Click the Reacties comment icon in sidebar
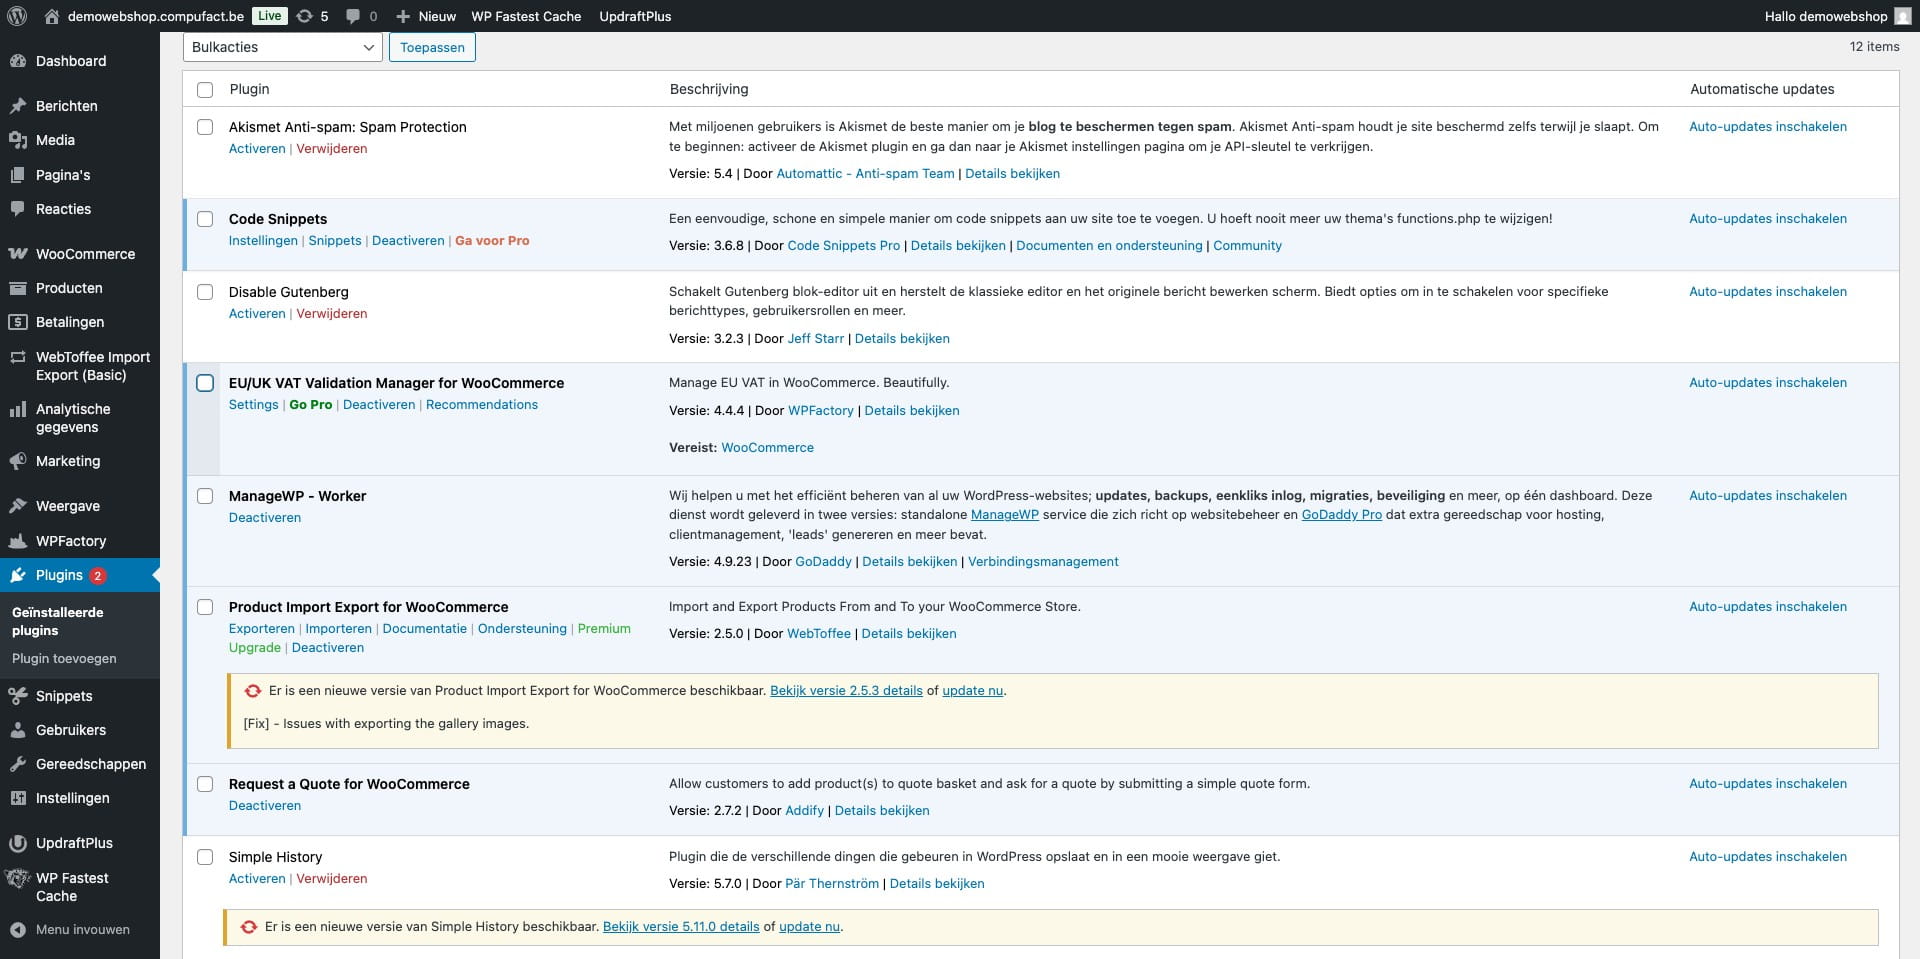Viewport: 1920px width, 959px height. pyautogui.click(x=18, y=209)
